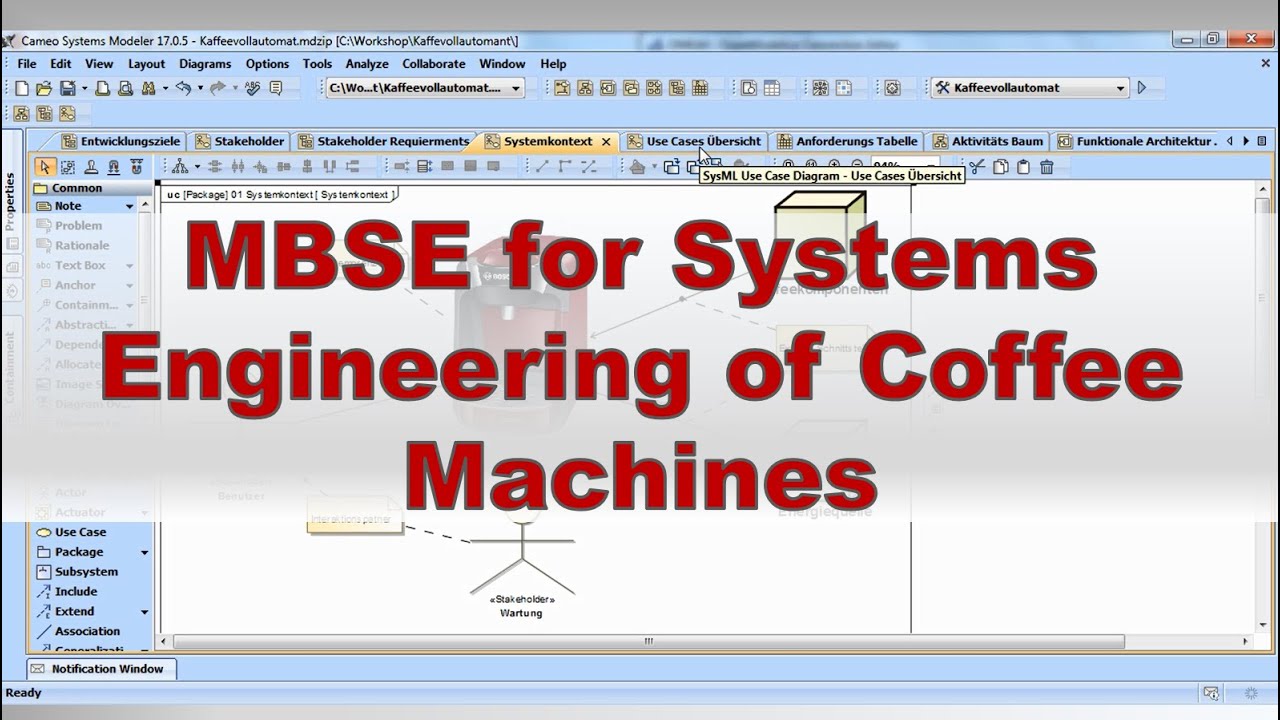Expand the Save button dropdown arrow
This screenshot has height=720, width=1280.
click(85, 88)
